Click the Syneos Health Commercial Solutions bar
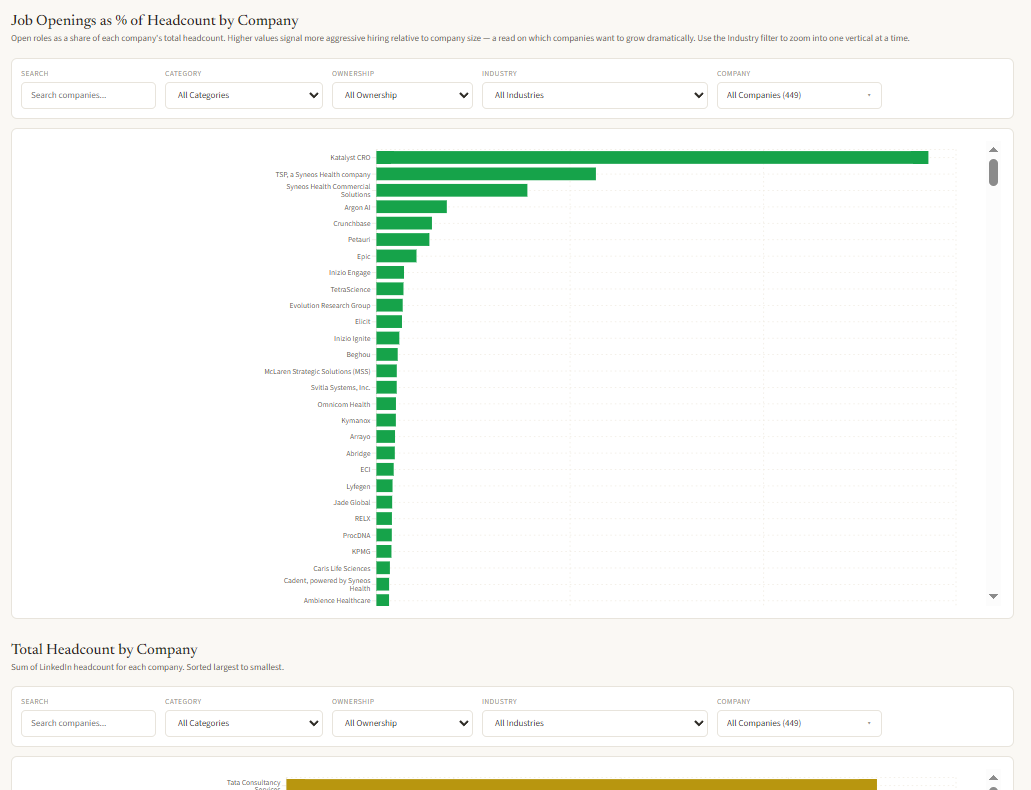Viewport: 1031px width, 790px height. click(x=452, y=190)
